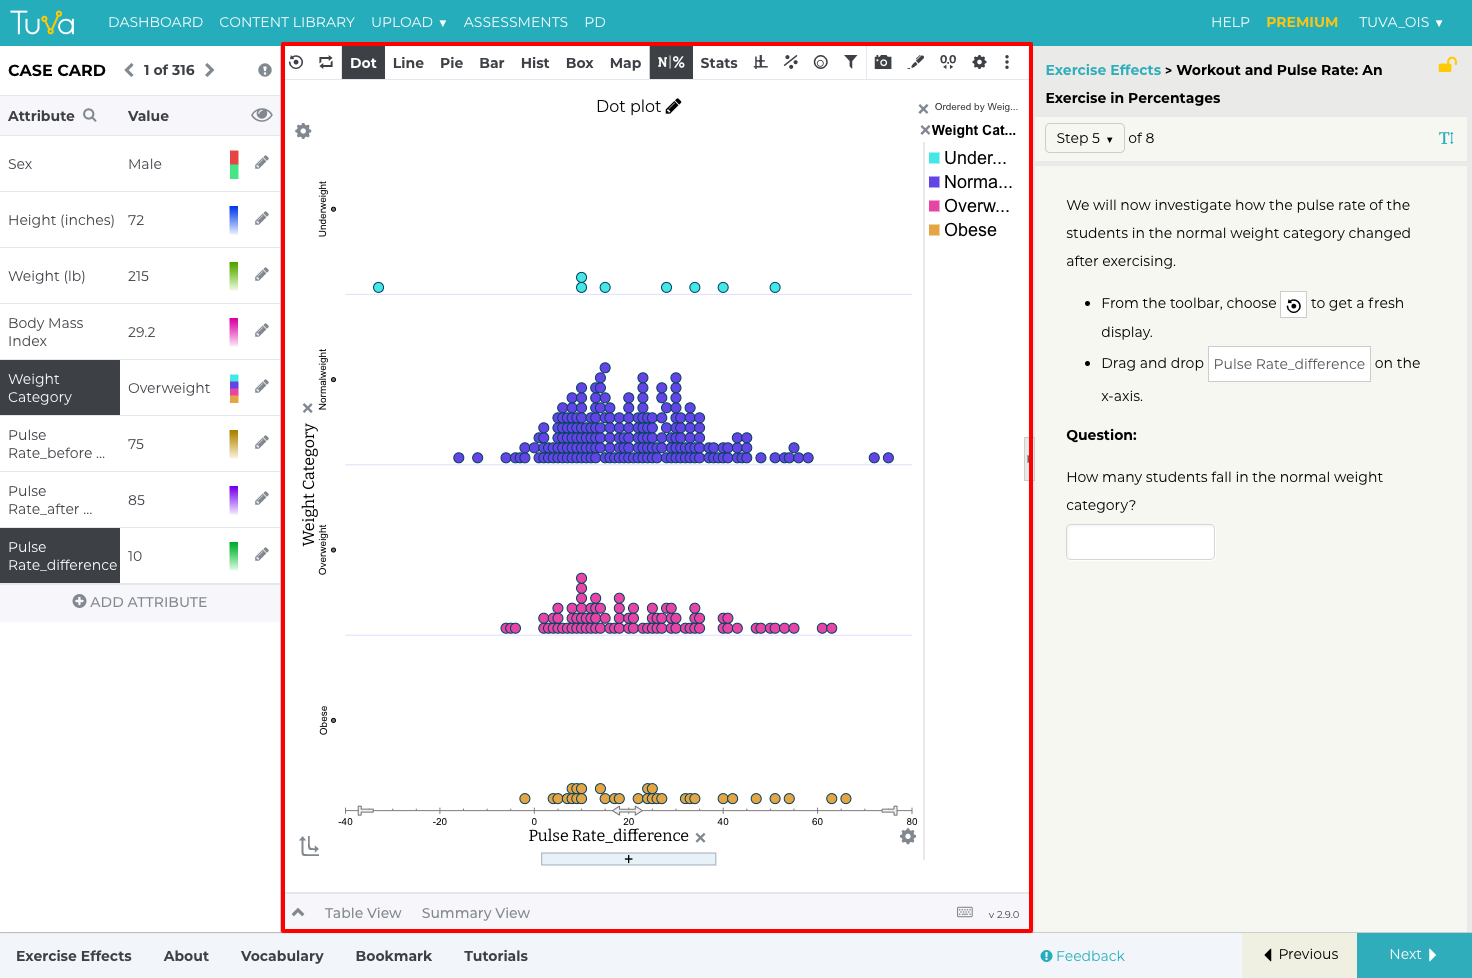The image size is (1472, 978).
Task: Click the Underweight legend color swatch
Action: 934,158
